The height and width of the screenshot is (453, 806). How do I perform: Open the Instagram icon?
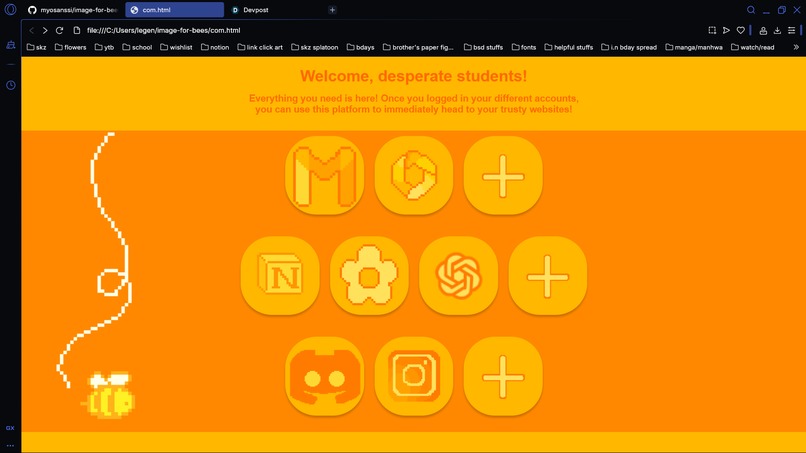click(414, 376)
